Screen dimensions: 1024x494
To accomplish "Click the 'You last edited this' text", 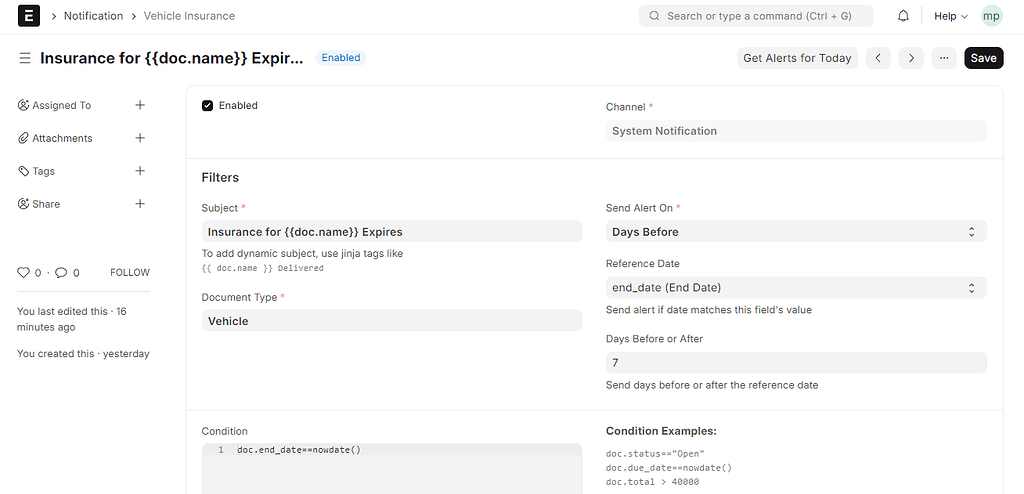I will 72,320.
